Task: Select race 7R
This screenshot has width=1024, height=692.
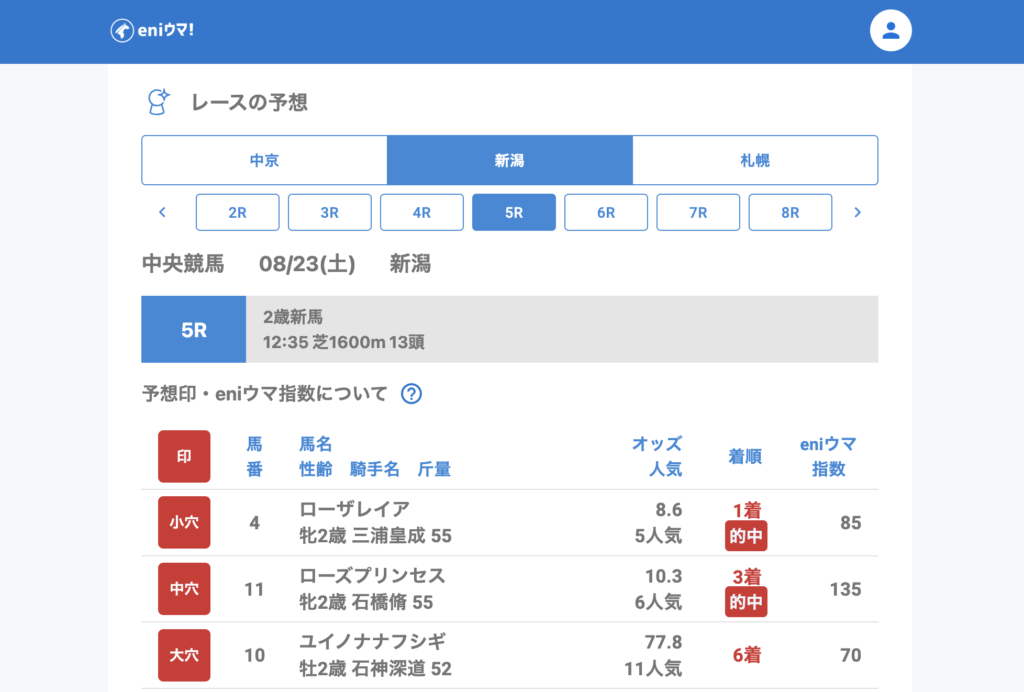Action: tap(698, 212)
